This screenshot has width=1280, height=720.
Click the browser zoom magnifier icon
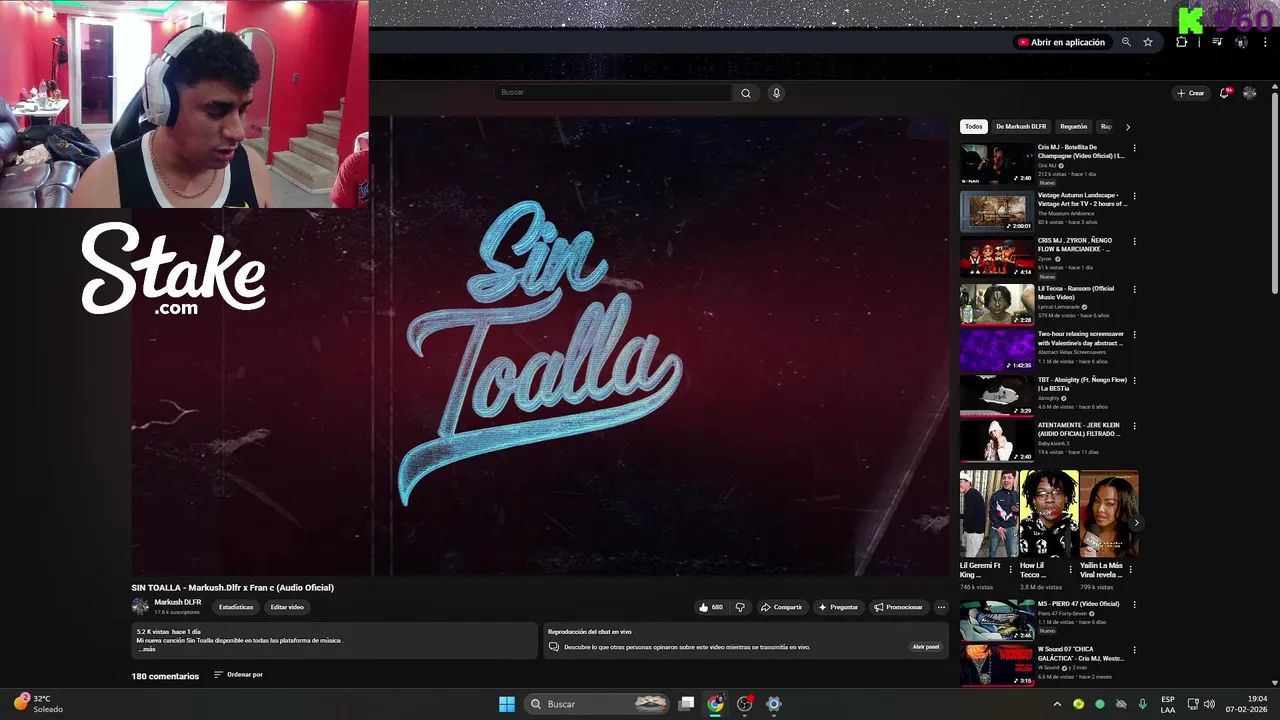1126,42
